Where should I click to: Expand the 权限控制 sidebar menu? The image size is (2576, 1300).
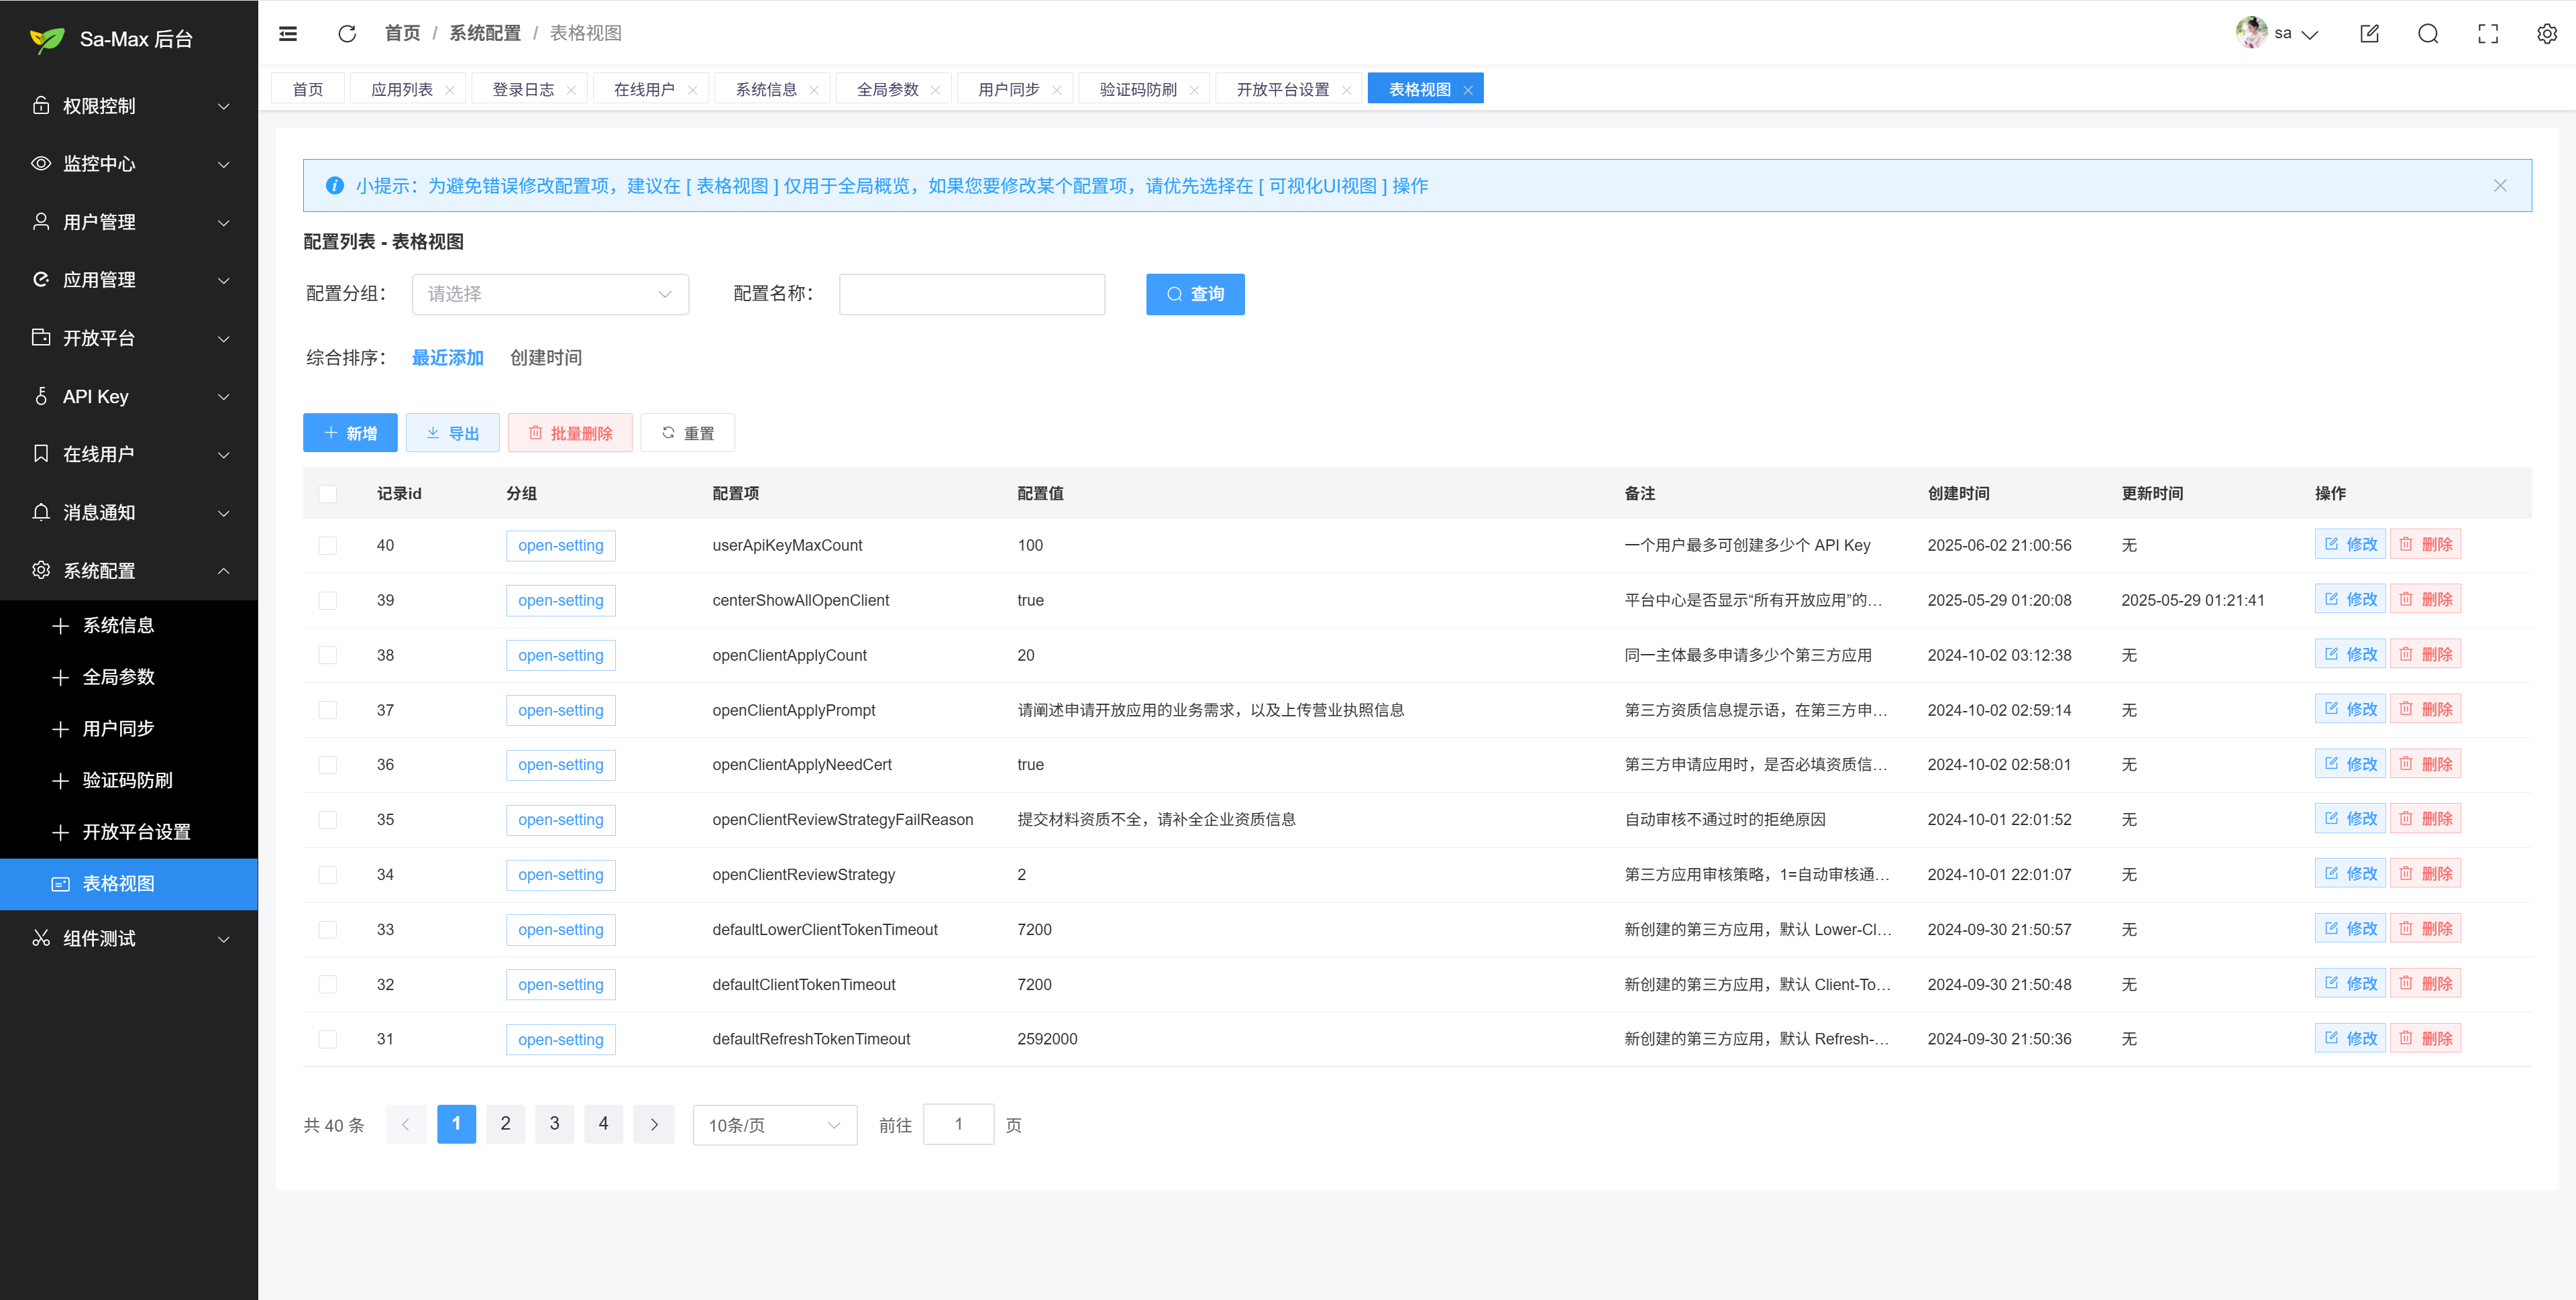pyautogui.click(x=129, y=106)
